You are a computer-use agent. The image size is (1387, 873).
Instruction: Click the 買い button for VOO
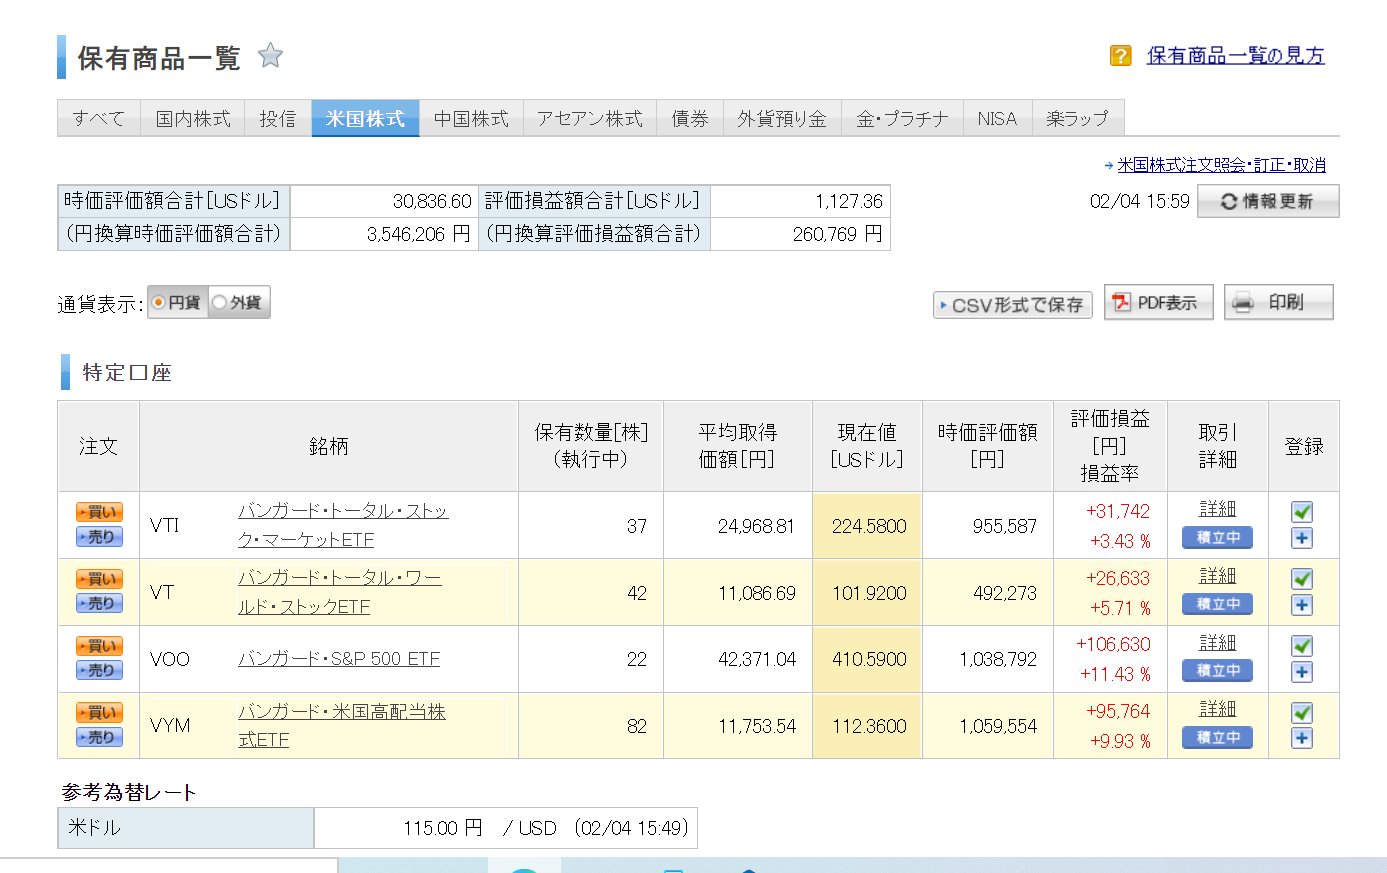99,646
